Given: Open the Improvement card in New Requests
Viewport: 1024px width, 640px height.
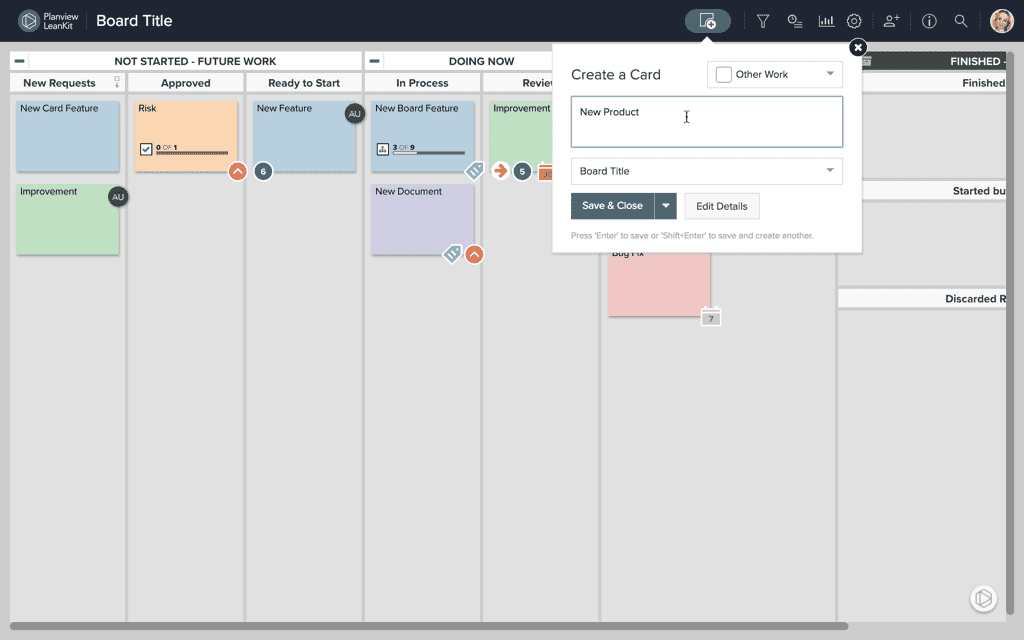Looking at the screenshot, I should point(68,219).
